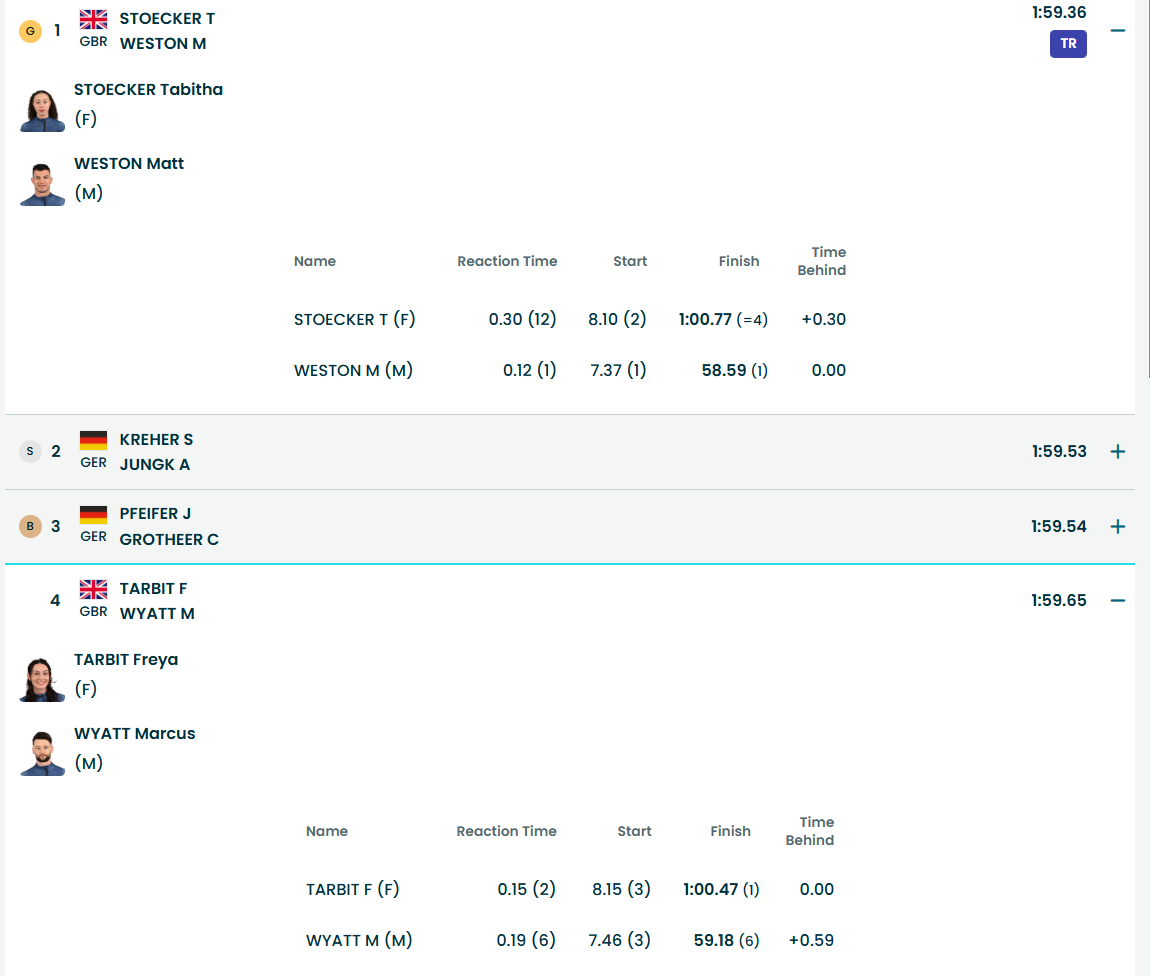Click rank 4 team name WYATT M
Viewport: 1150px width, 976px height.
click(x=157, y=613)
